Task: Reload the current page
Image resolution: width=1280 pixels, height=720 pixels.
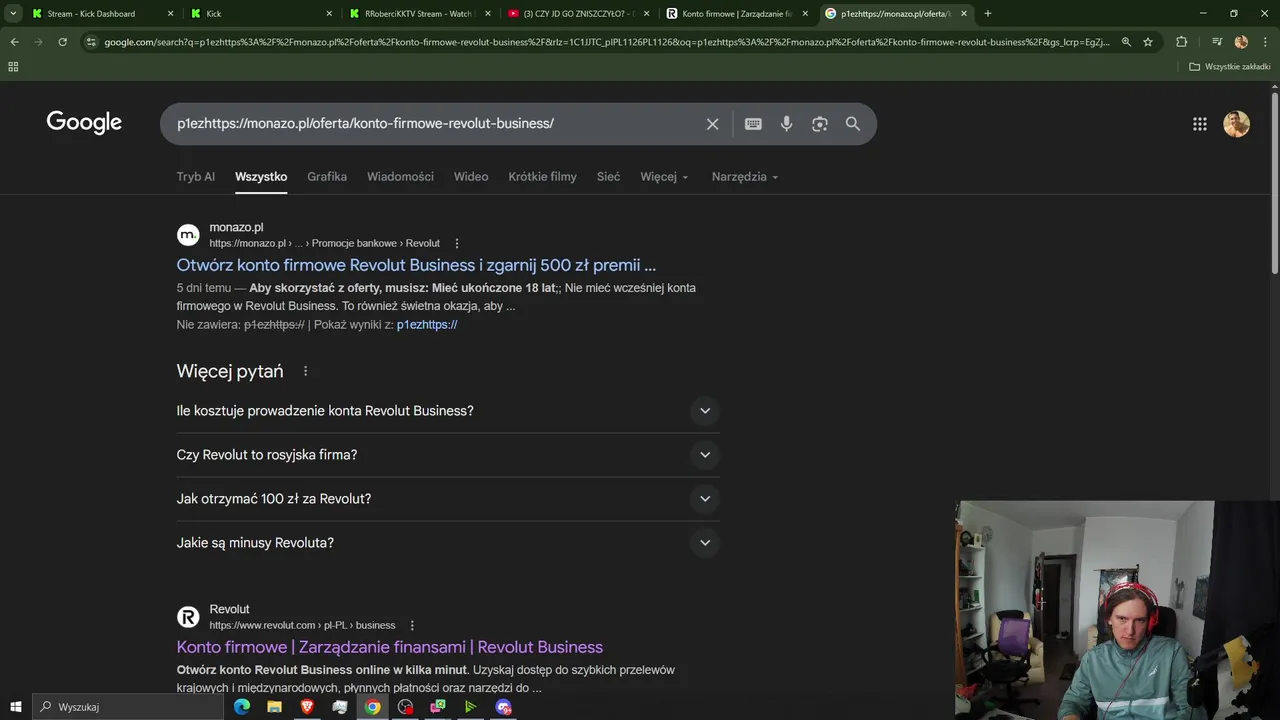Action: tap(62, 42)
